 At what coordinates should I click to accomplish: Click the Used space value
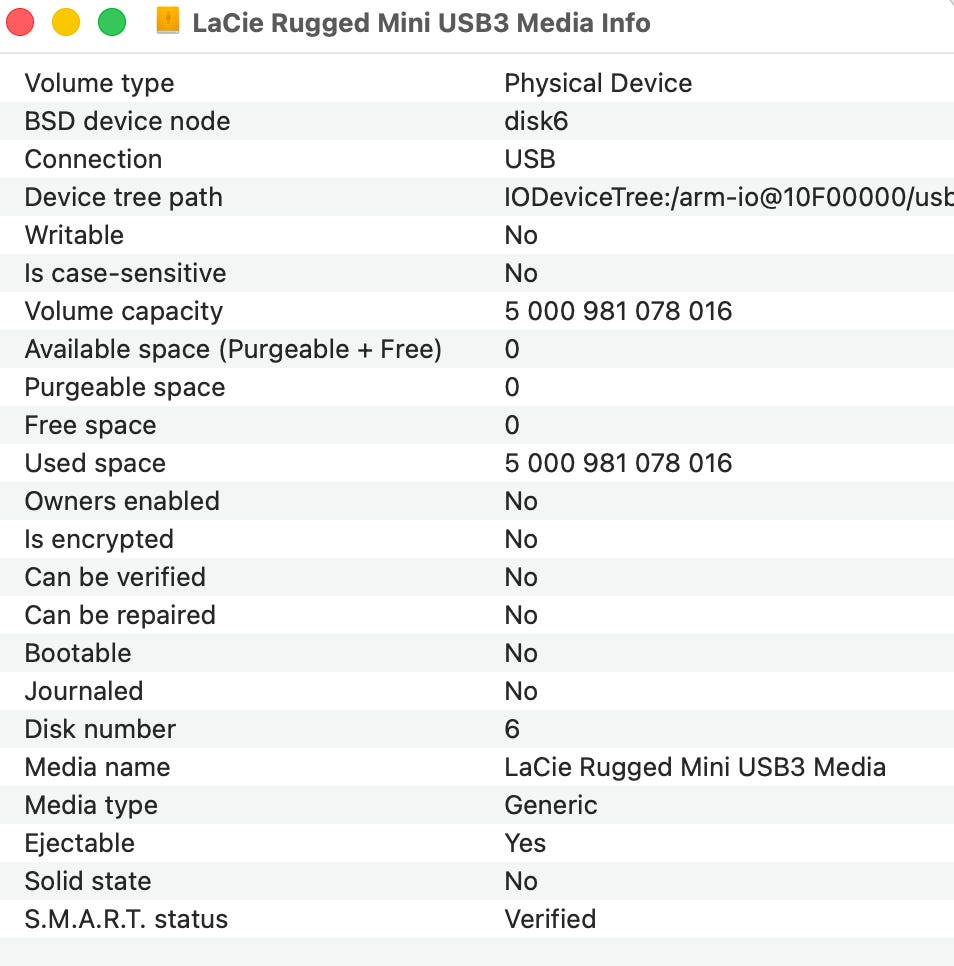click(618, 463)
